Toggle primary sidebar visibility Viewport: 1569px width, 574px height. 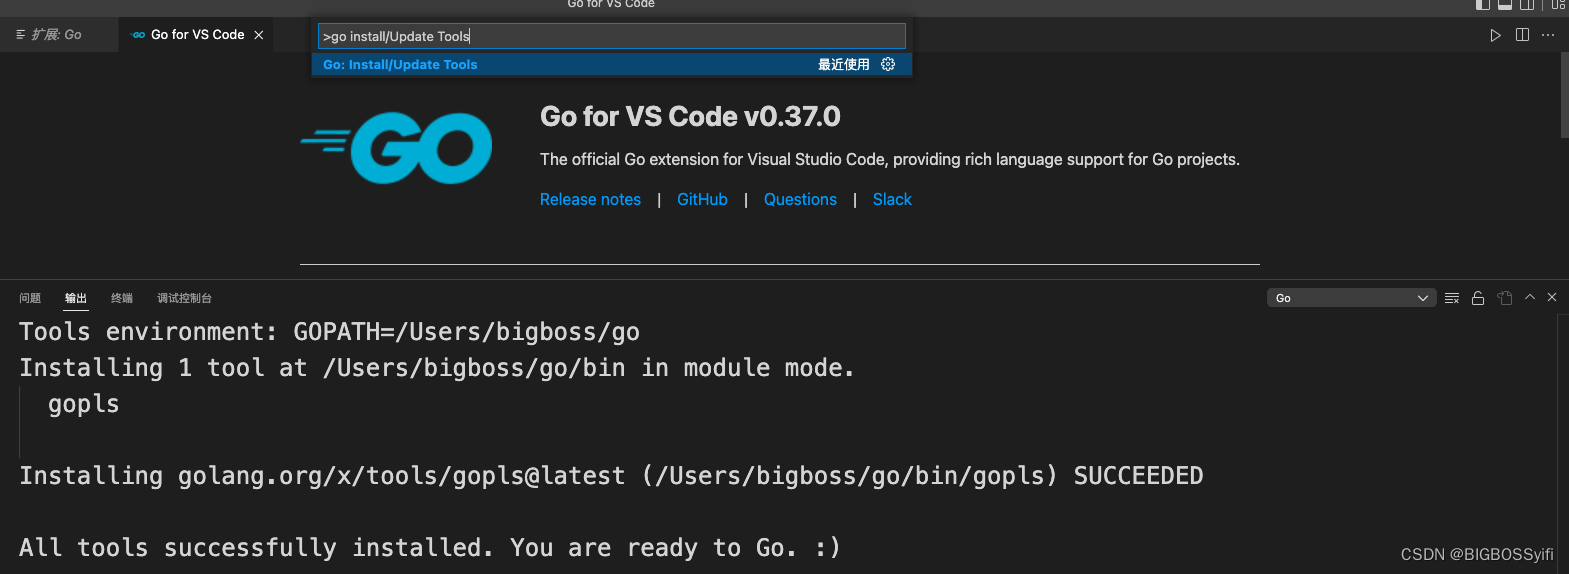point(1483,4)
